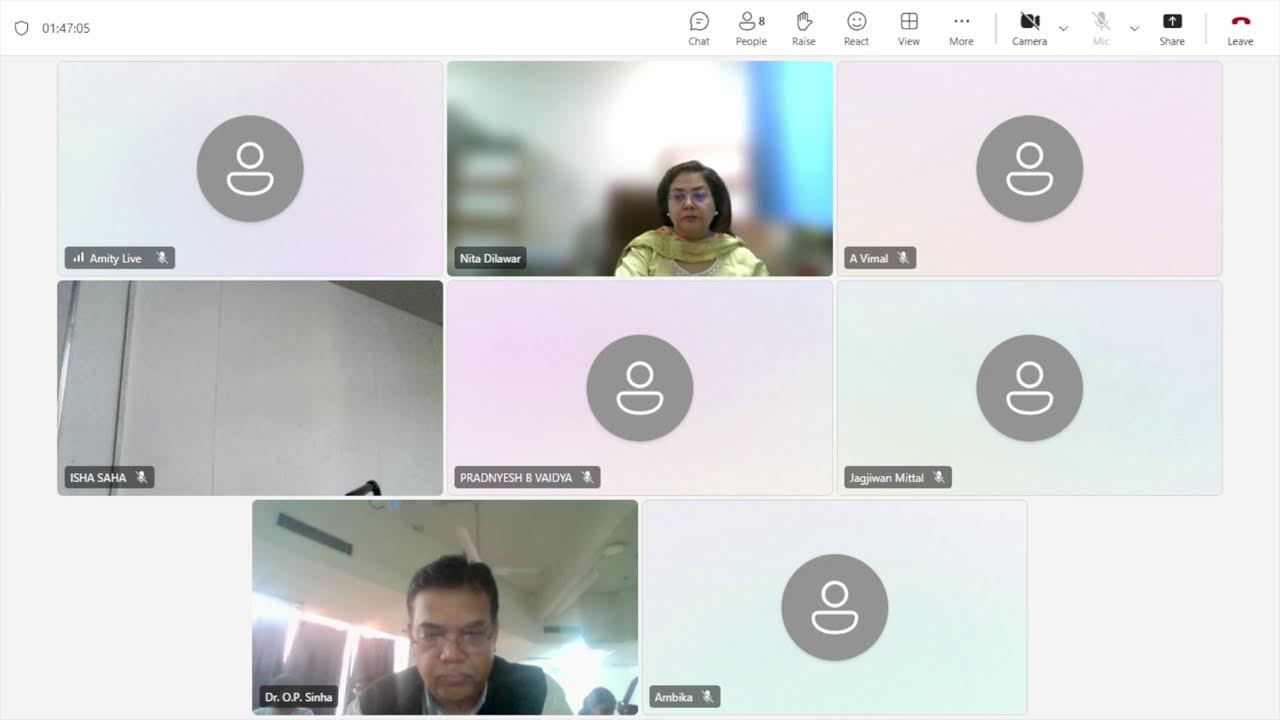
Task: Select PRADNYESH B VAIDYA's tile
Action: [x=640, y=388]
